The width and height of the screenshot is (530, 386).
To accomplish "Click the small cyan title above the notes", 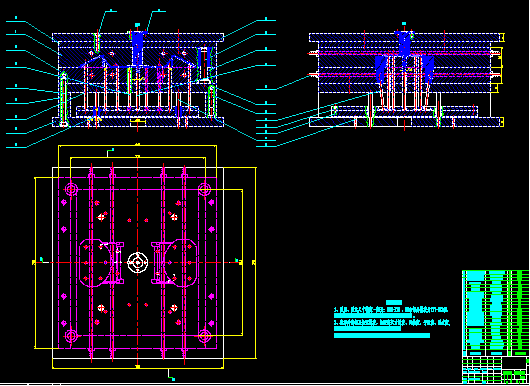I will pyautogui.click(x=394, y=303).
